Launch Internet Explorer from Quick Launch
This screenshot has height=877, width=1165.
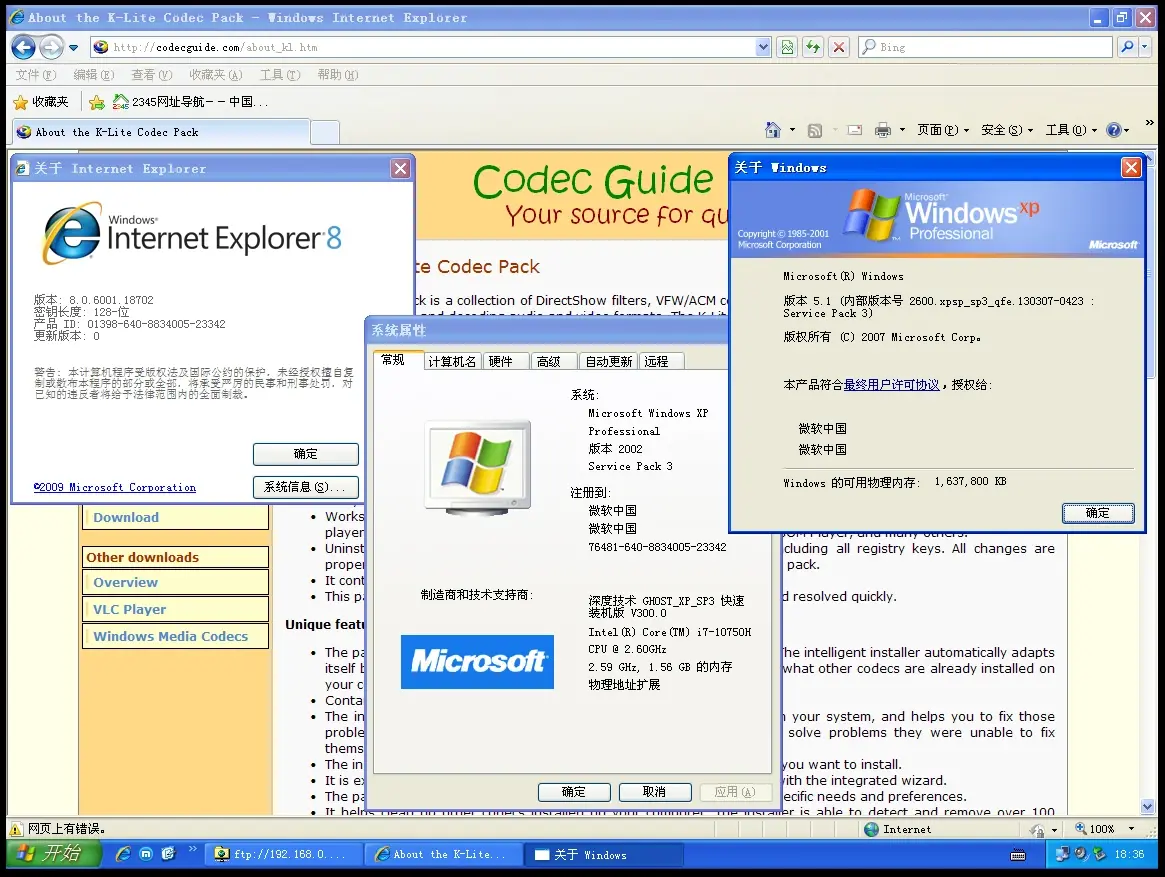(x=123, y=854)
